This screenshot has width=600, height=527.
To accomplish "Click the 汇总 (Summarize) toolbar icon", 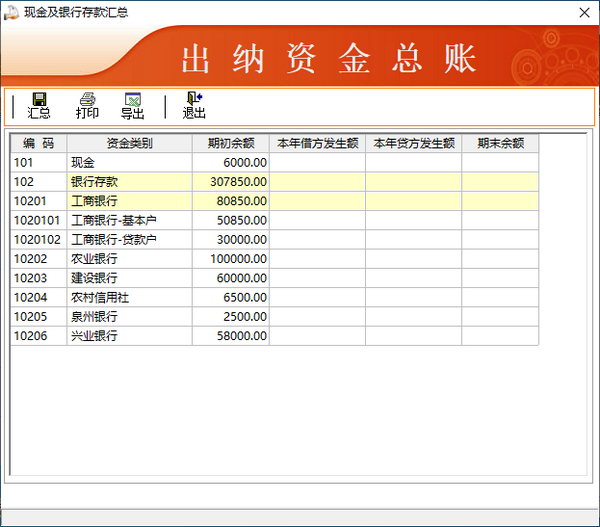I will coord(39,105).
